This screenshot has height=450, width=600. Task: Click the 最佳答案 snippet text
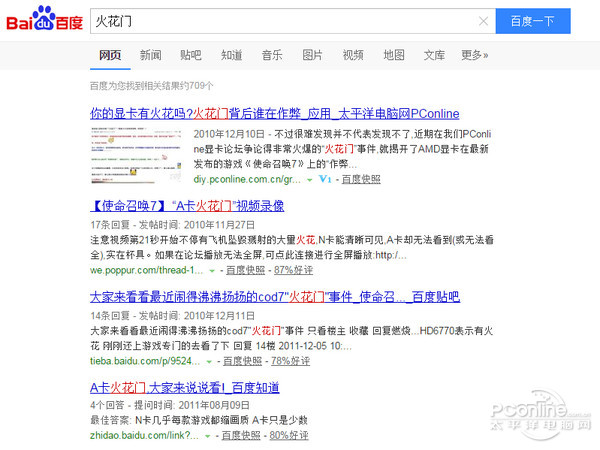click(x=199, y=420)
